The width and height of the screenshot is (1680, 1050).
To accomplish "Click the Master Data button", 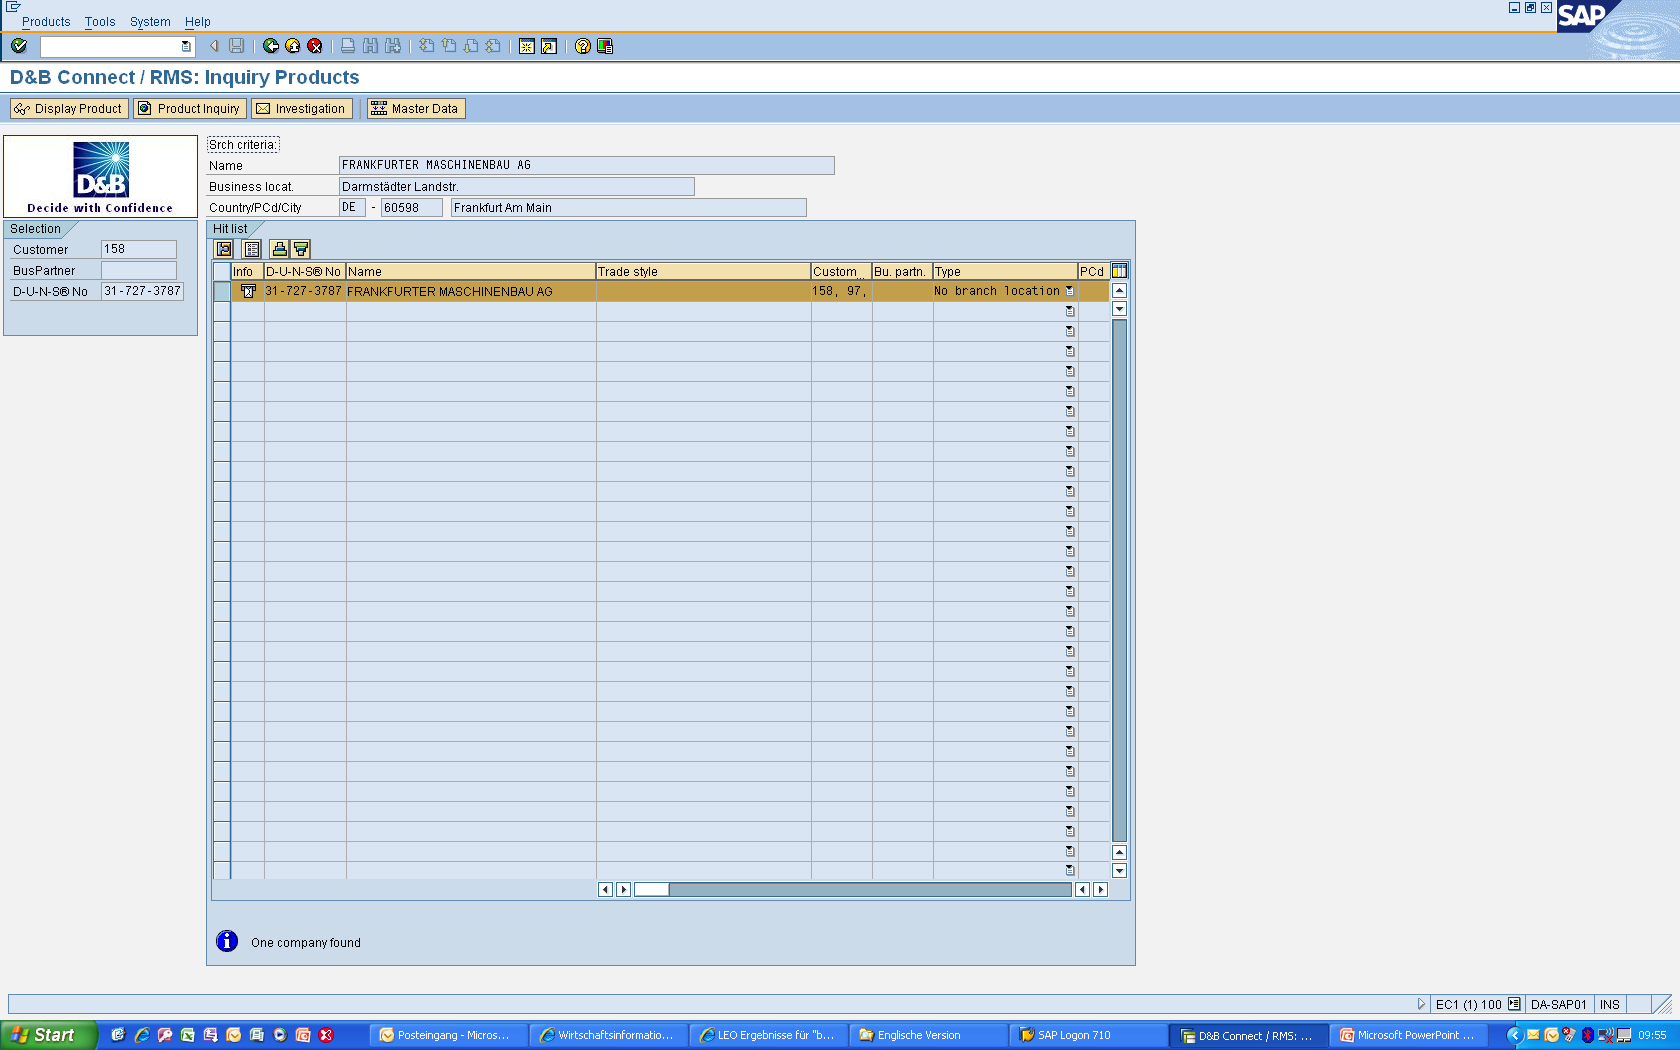I will [416, 108].
